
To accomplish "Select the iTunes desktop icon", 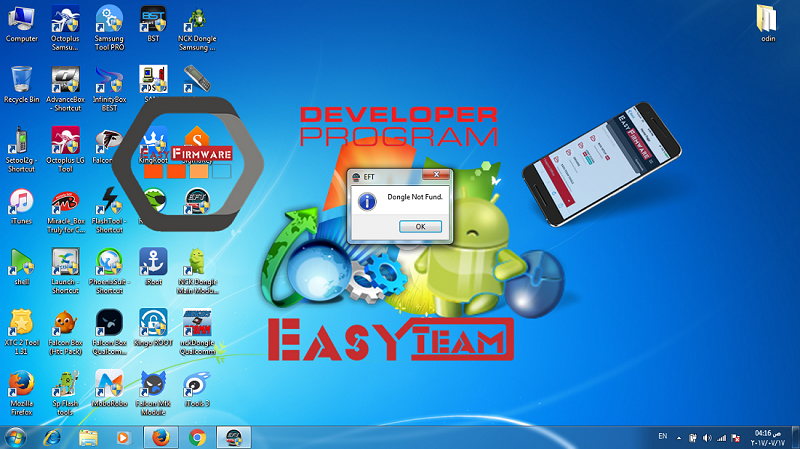I will (x=21, y=207).
